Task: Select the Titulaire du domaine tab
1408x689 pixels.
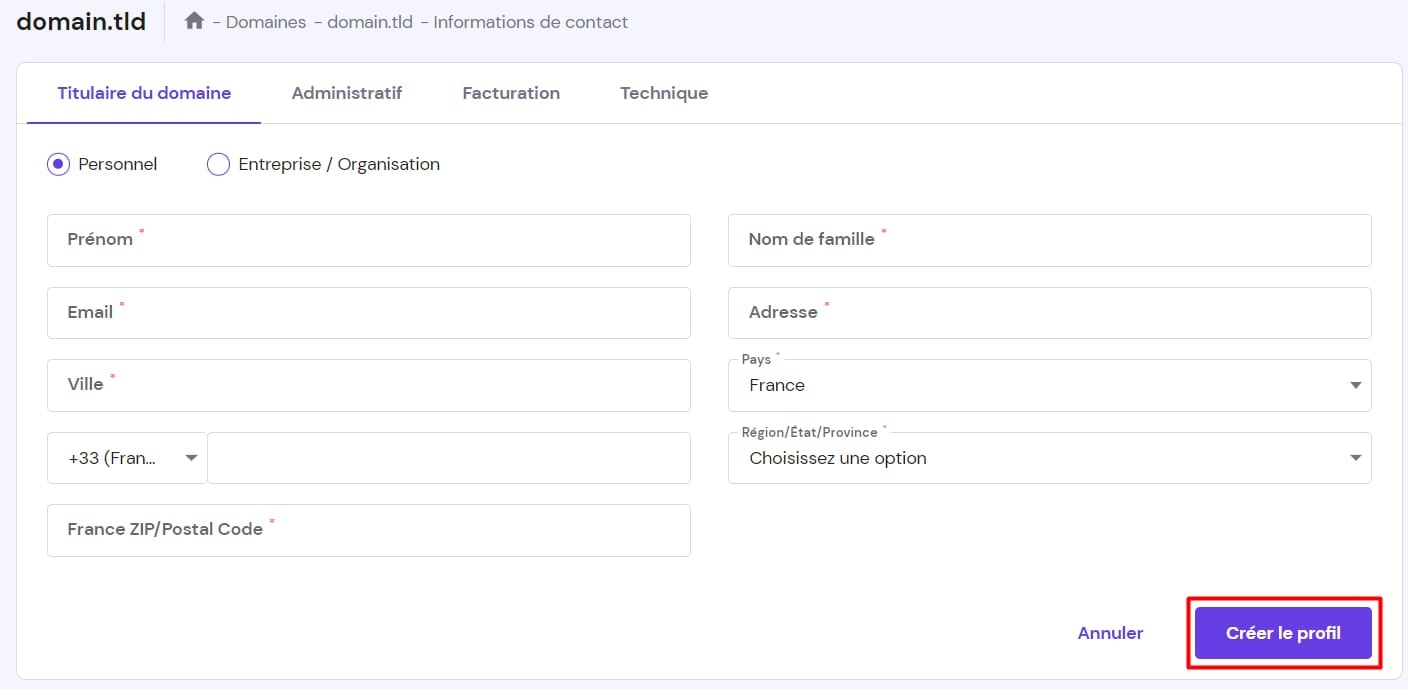Action: [144, 93]
